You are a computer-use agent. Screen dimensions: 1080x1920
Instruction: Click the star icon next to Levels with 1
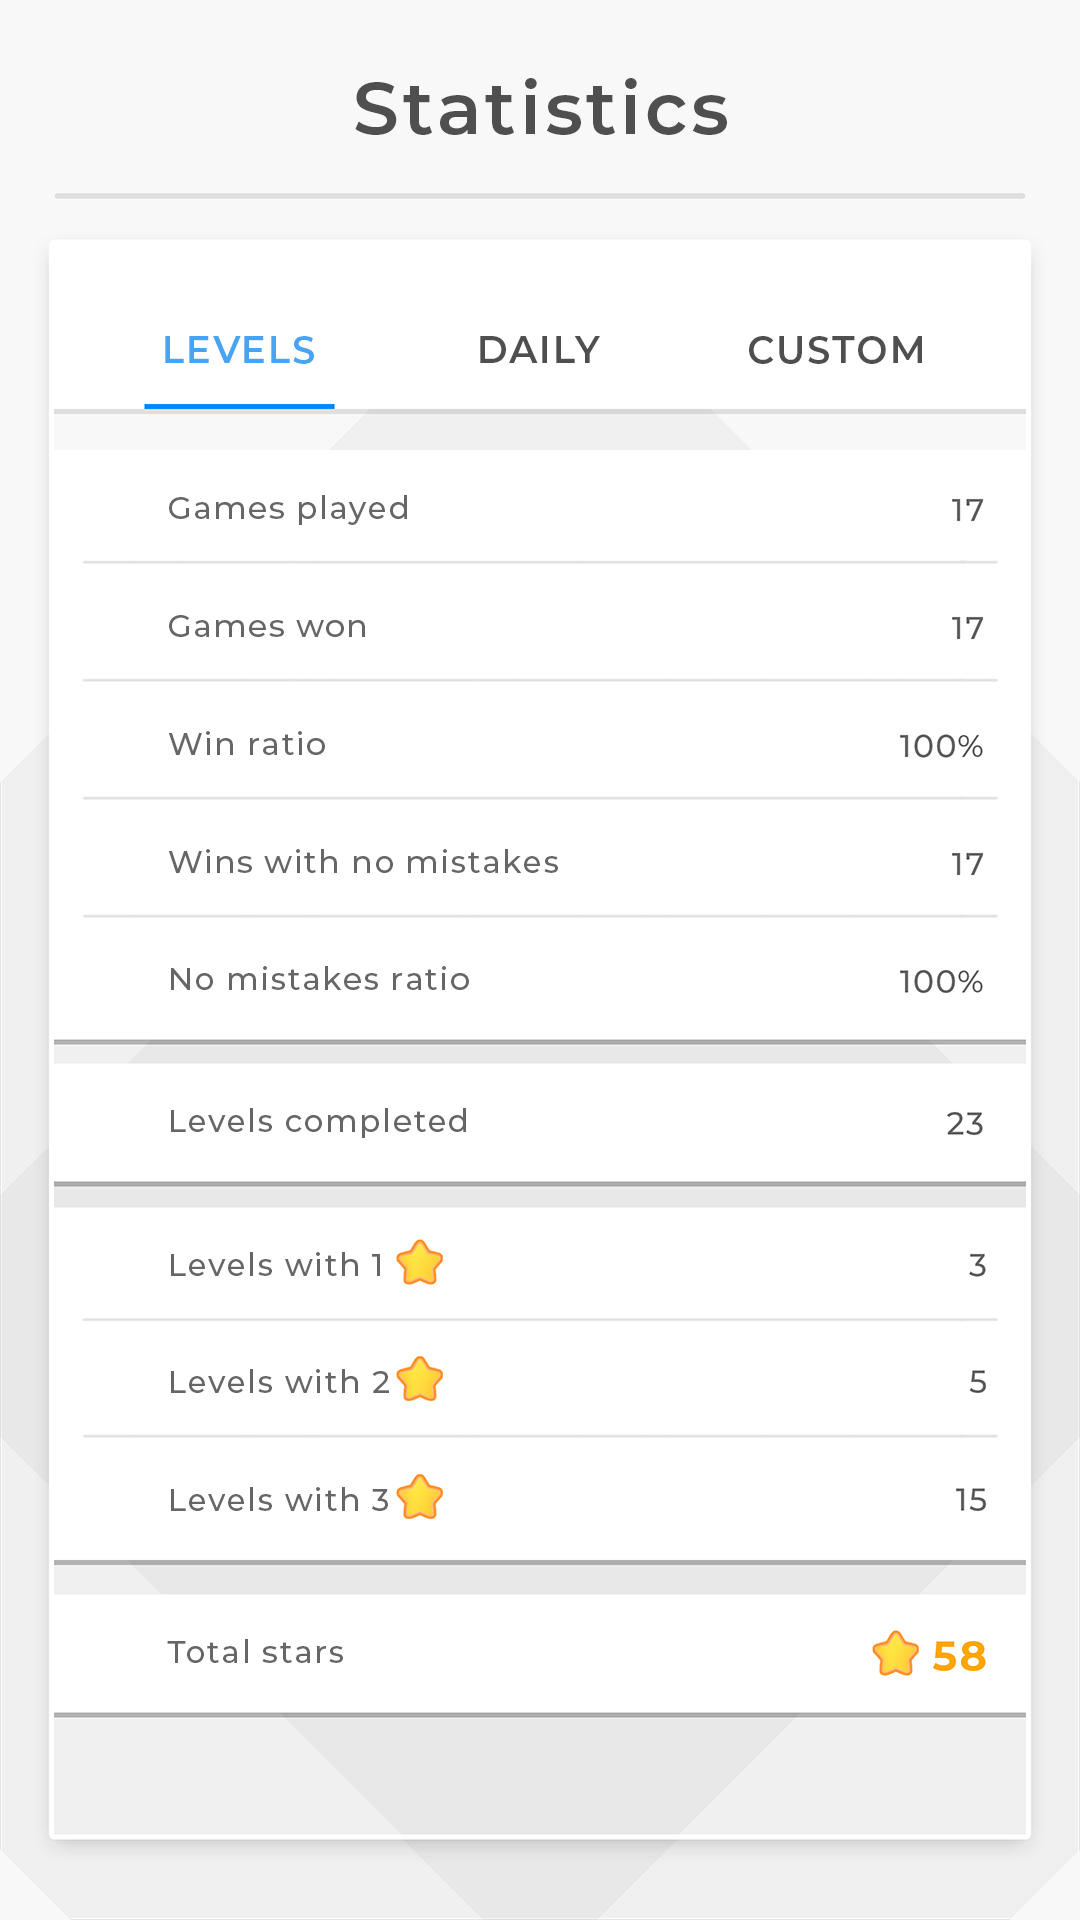coord(421,1262)
